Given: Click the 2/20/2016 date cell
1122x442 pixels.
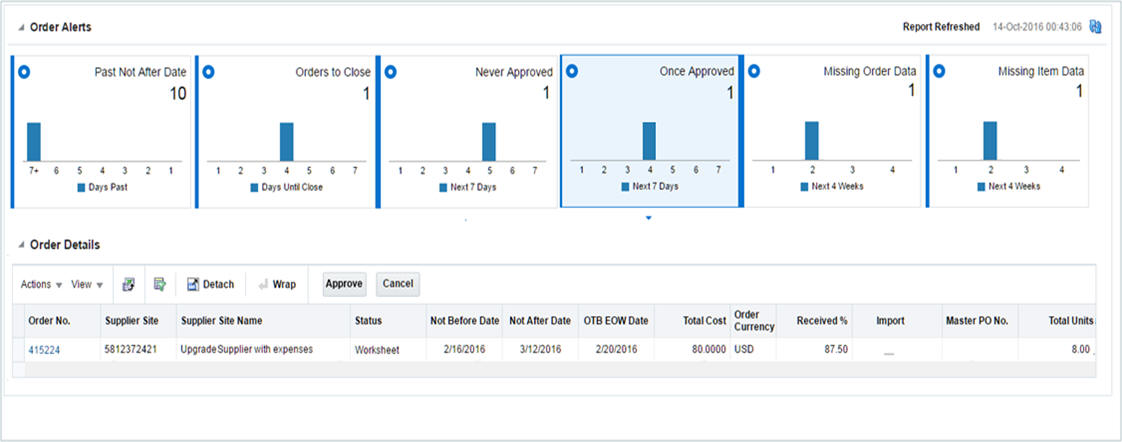Looking at the screenshot, I should click(x=616, y=350).
